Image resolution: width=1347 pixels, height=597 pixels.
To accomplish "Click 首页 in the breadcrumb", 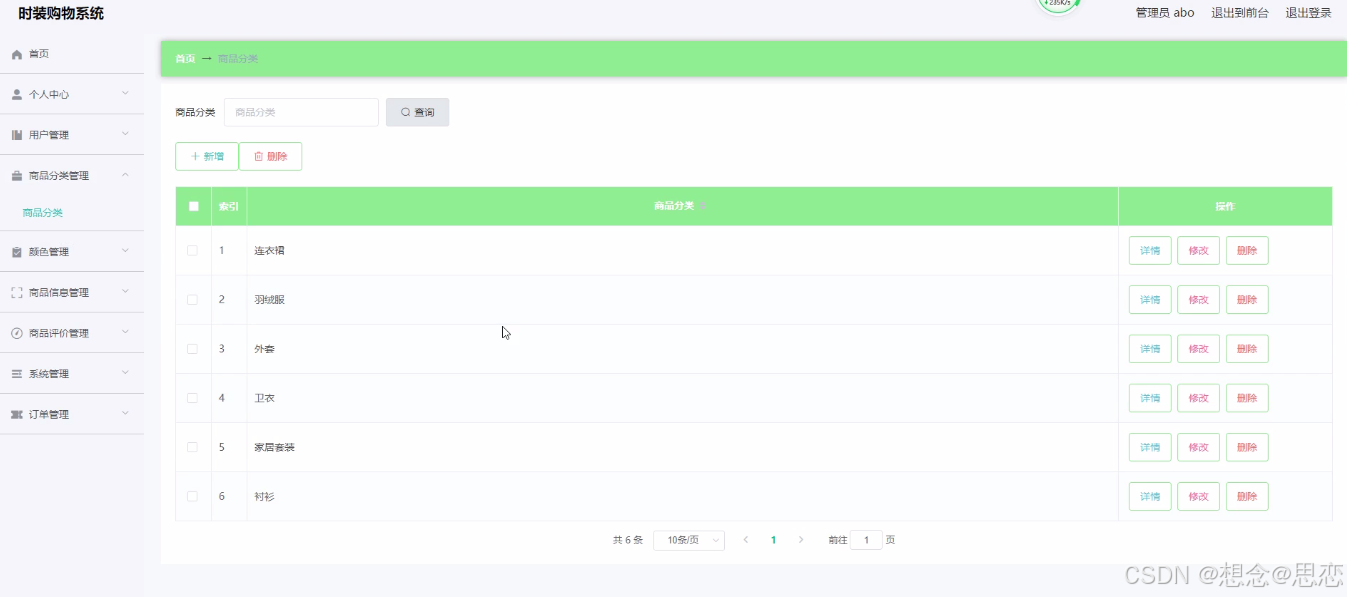I will (x=185, y=59).
